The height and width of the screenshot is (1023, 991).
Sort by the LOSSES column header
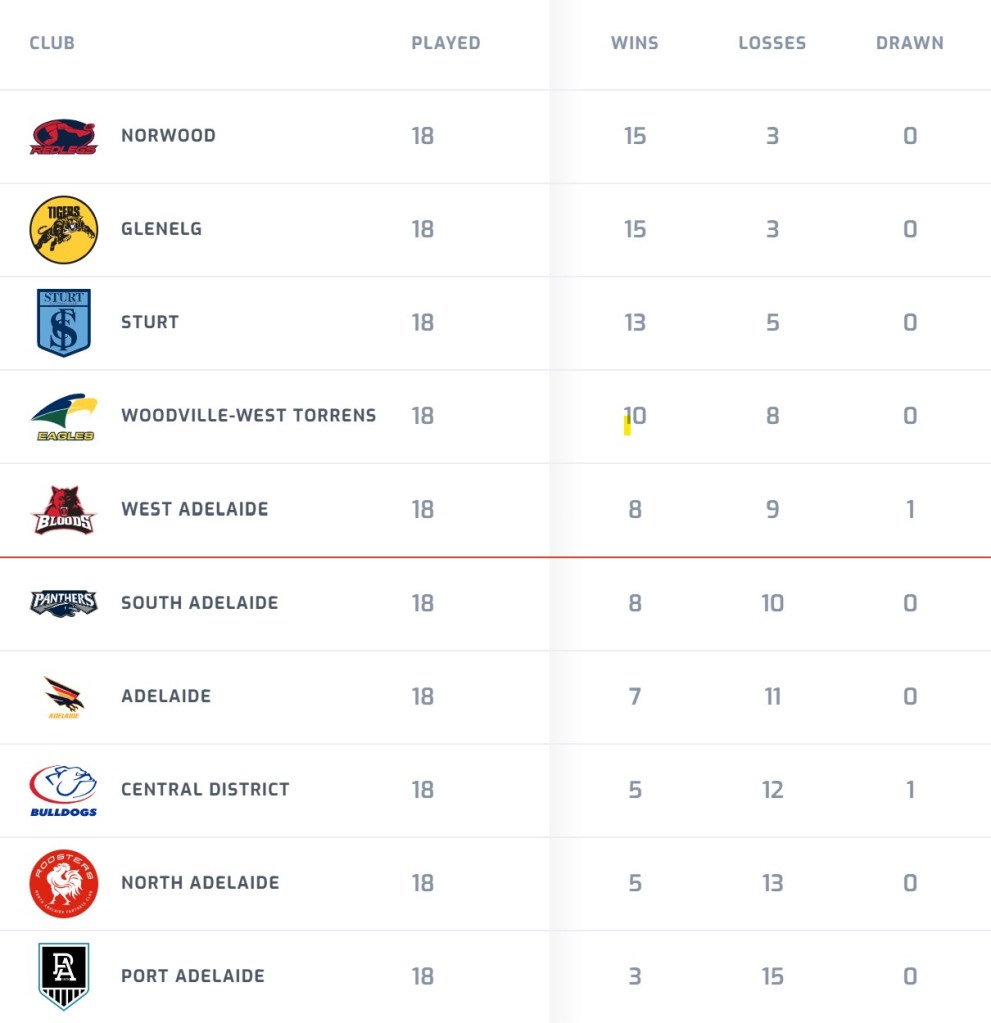tap(772, 43)
